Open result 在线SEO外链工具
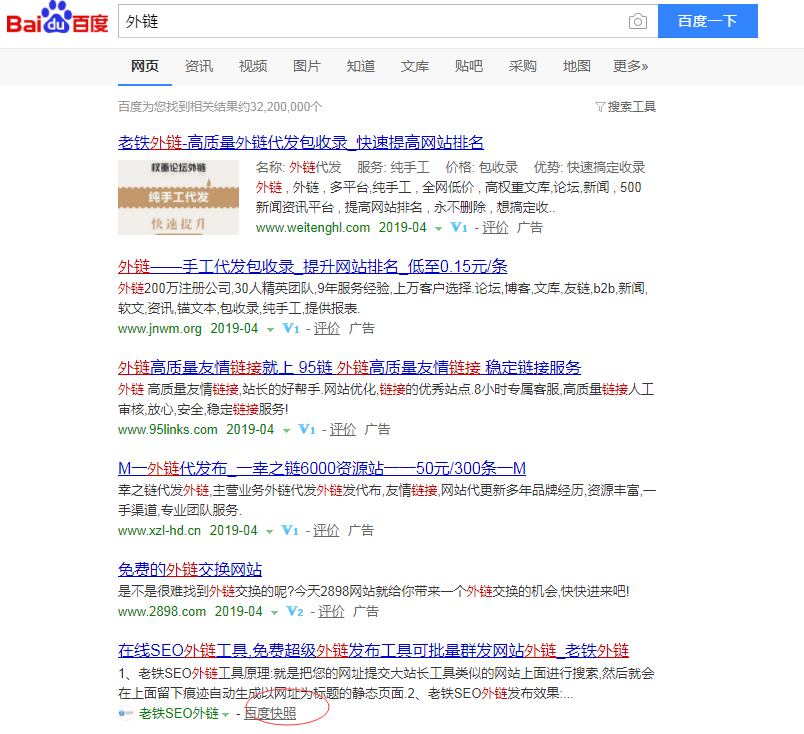Screen dimensions: 804x734 coord(373,650)
